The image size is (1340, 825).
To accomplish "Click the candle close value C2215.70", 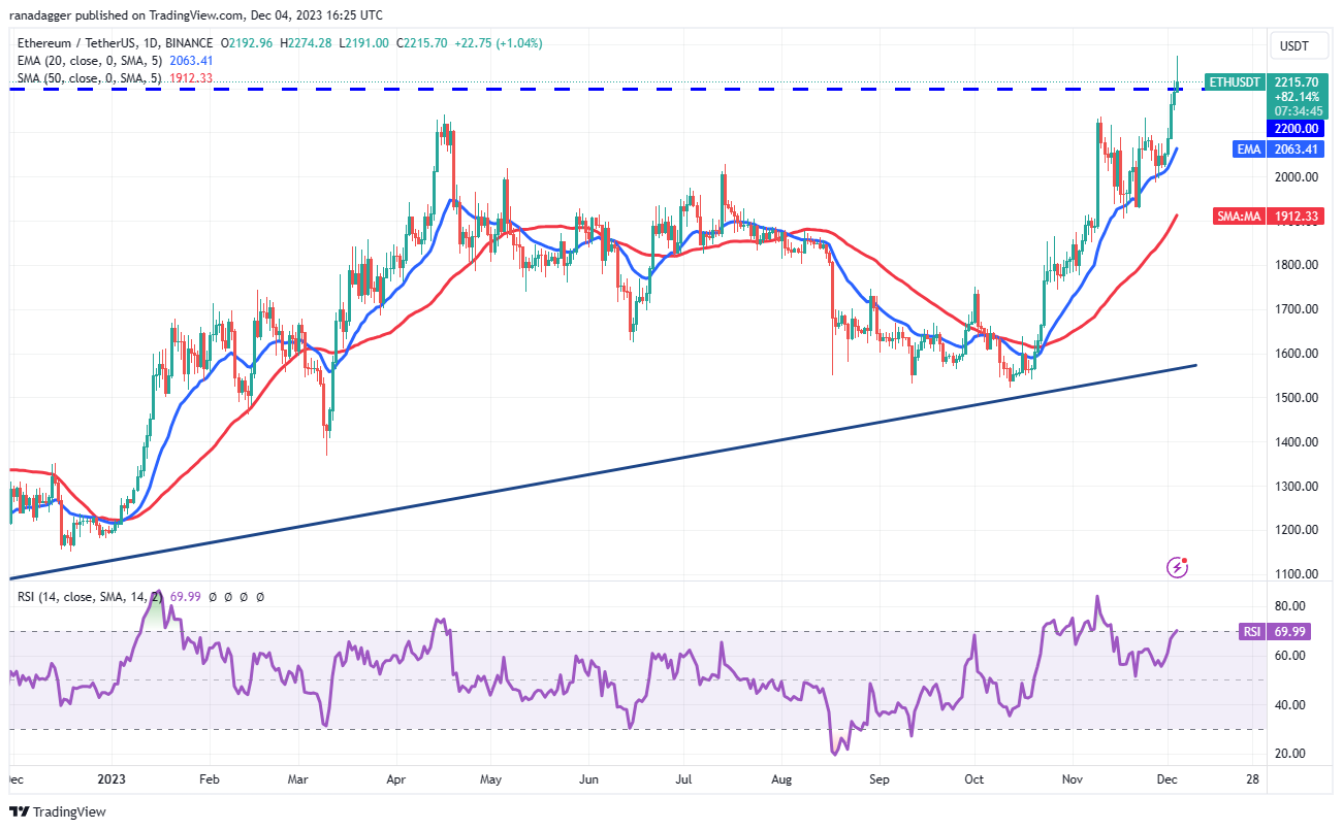I will click(424, 43).
